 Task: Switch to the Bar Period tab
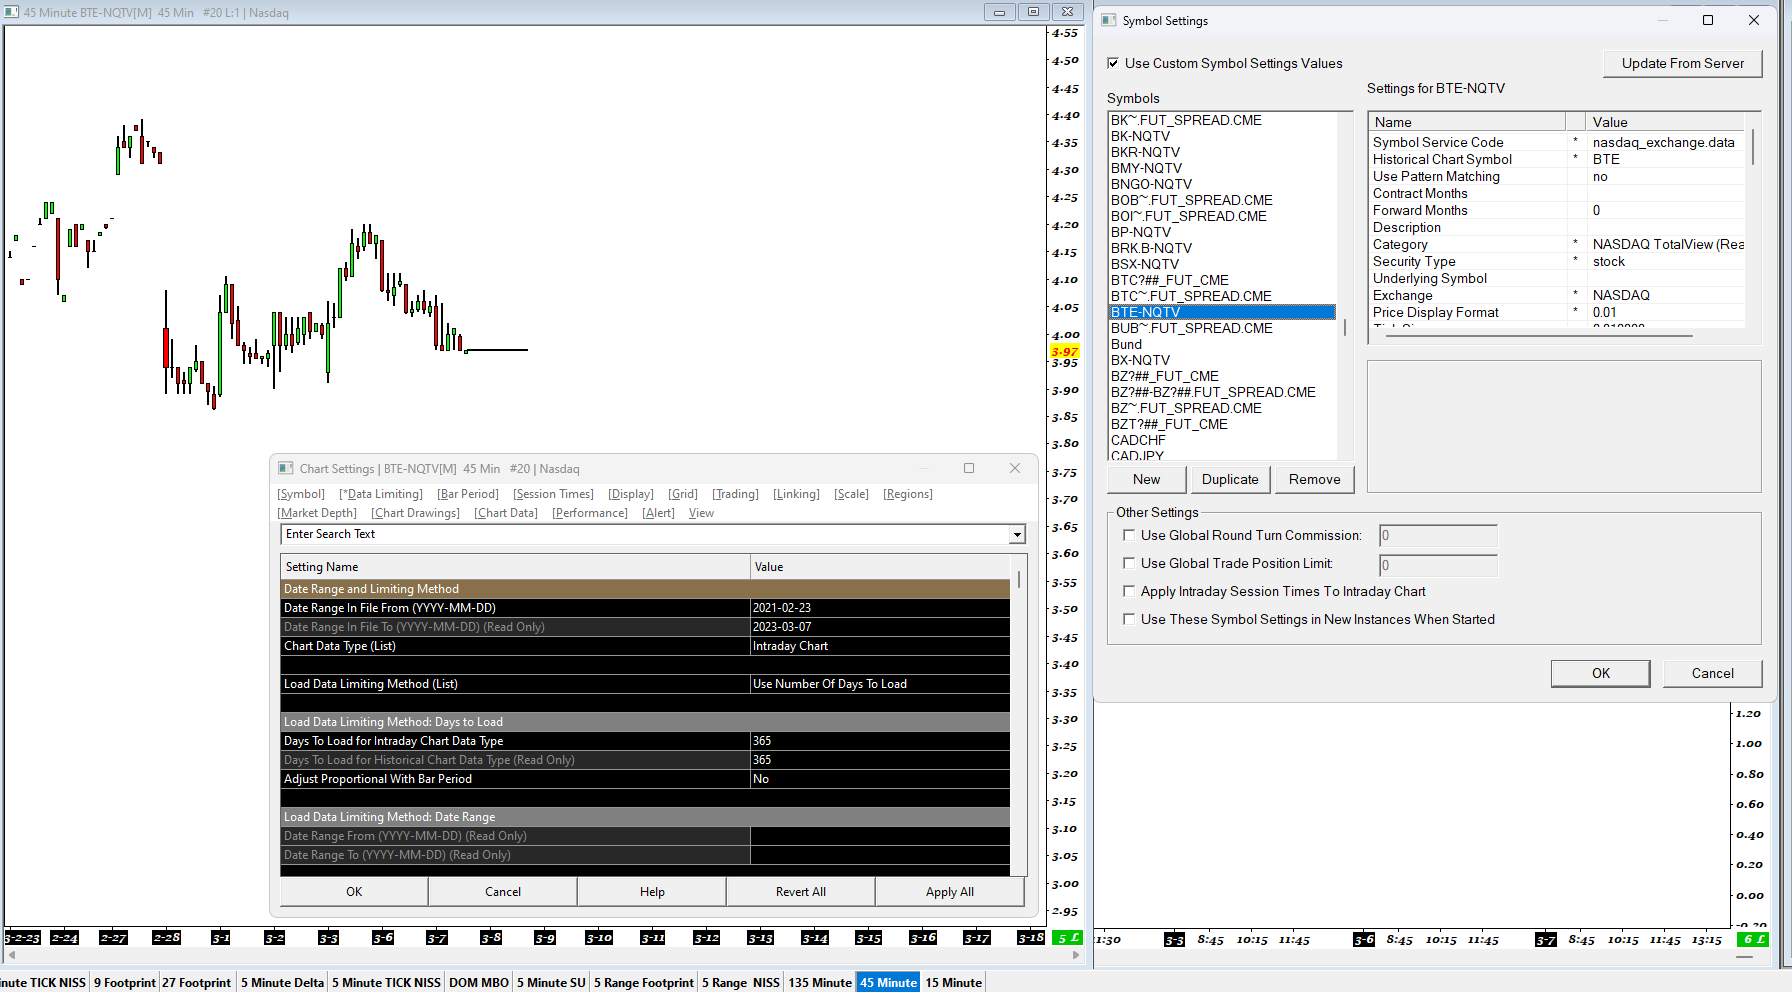coord(468,494)
